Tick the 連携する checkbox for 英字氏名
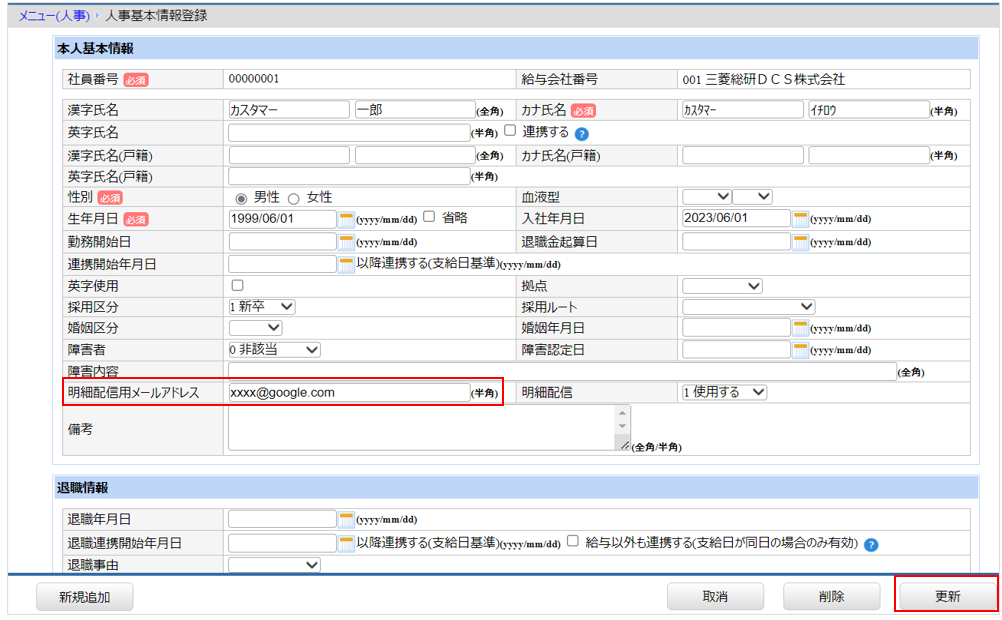Image resolution: width=1002 pixels, height=620 pixels. (510, 130)
